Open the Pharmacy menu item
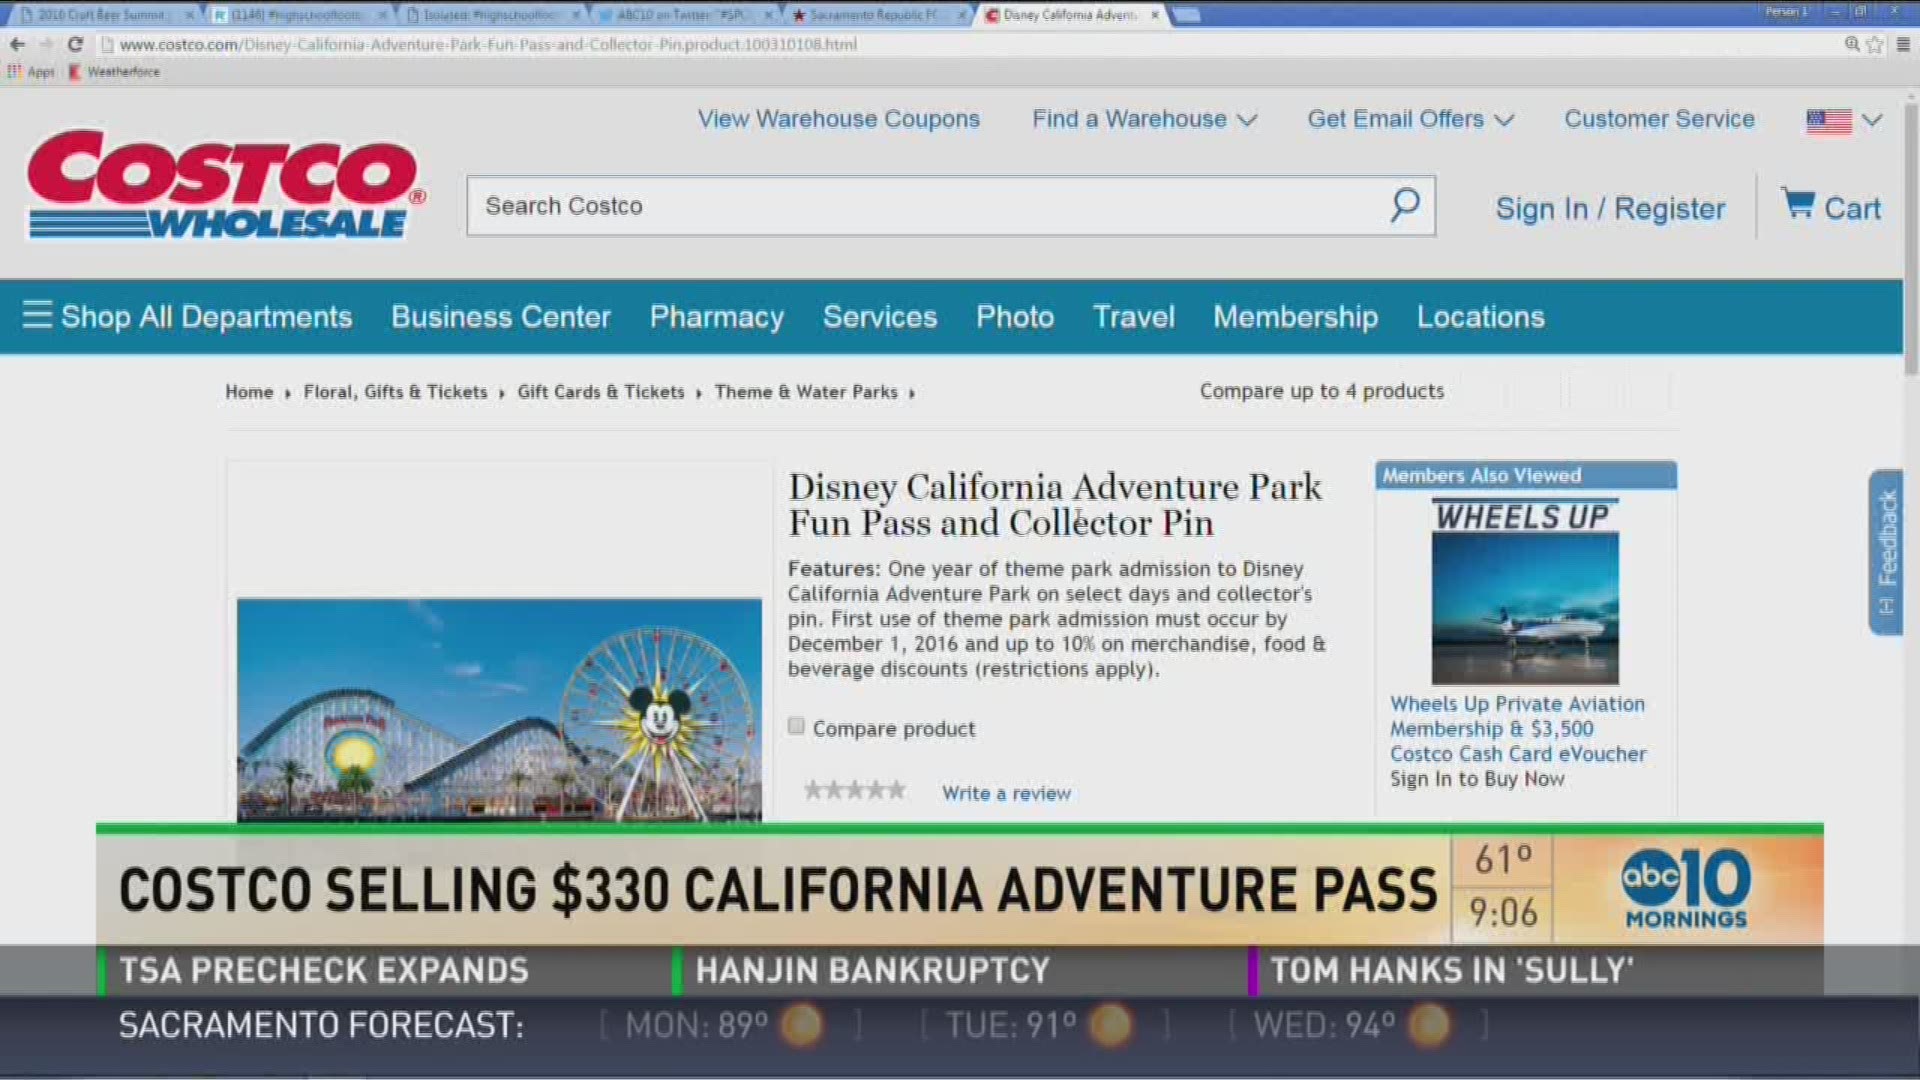Viewport: 1920px width, 1080px height. [x=716, y=316]
